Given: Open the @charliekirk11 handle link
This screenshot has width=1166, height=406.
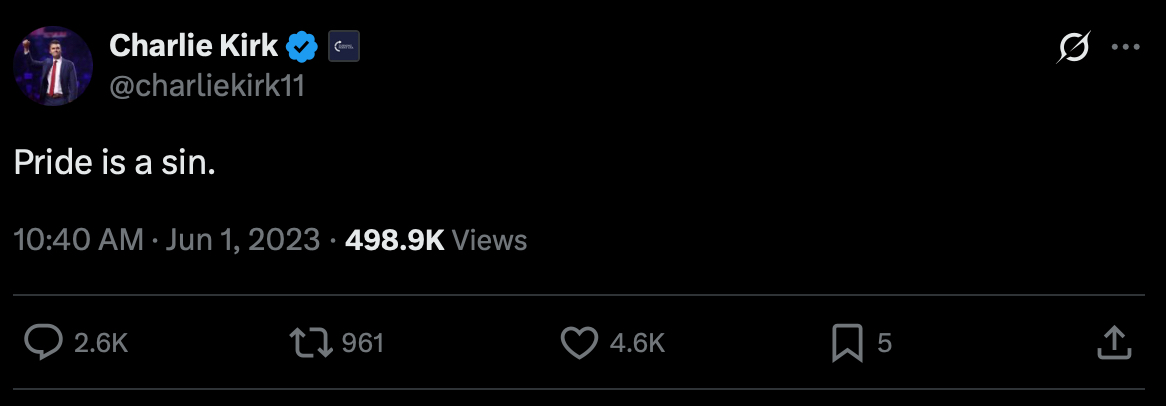Looking at the screenshot, I should (x=206, y=87).
